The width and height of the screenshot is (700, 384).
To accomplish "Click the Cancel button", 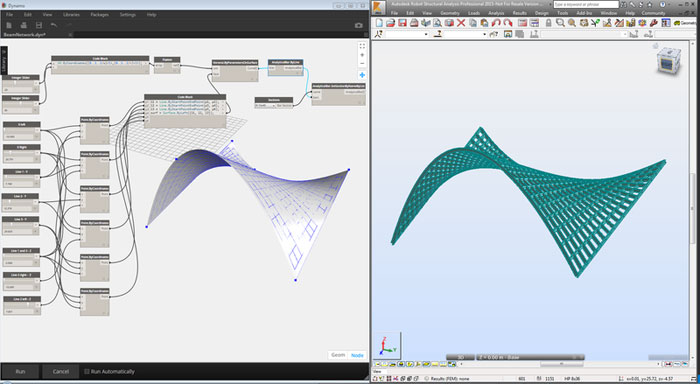I will [x=61, y=371].
